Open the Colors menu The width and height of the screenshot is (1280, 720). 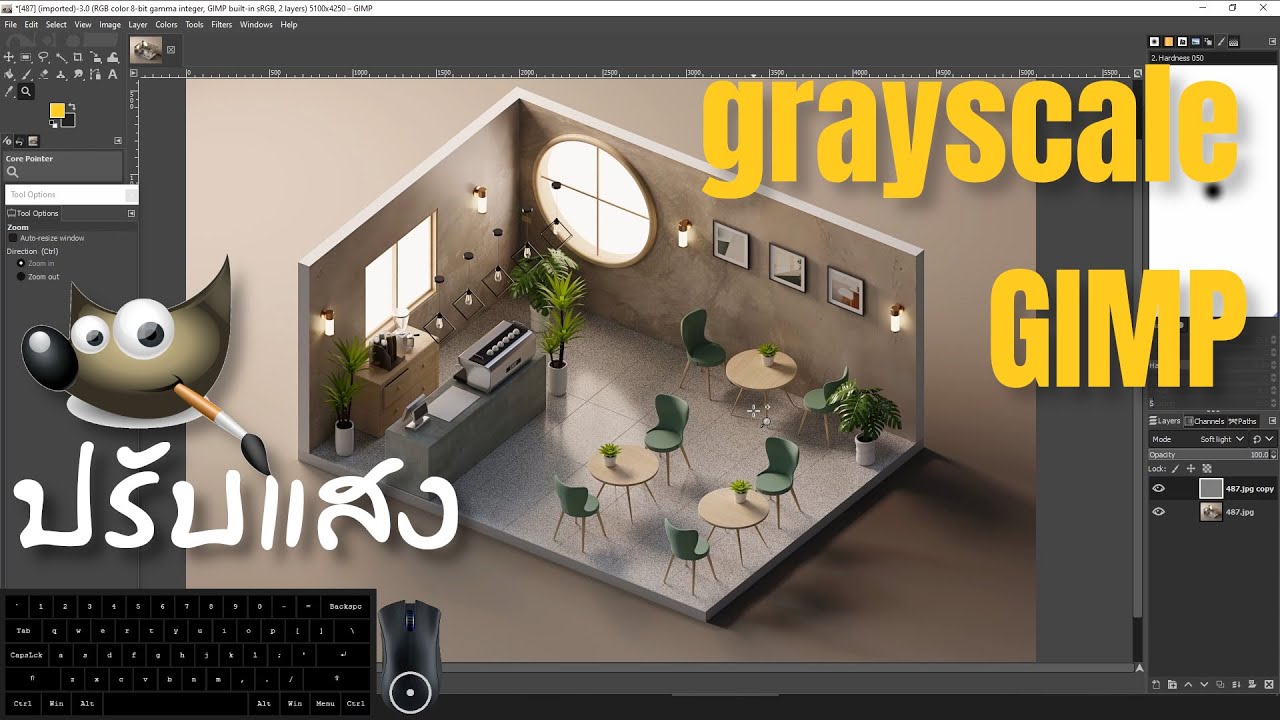coord(166,24)
